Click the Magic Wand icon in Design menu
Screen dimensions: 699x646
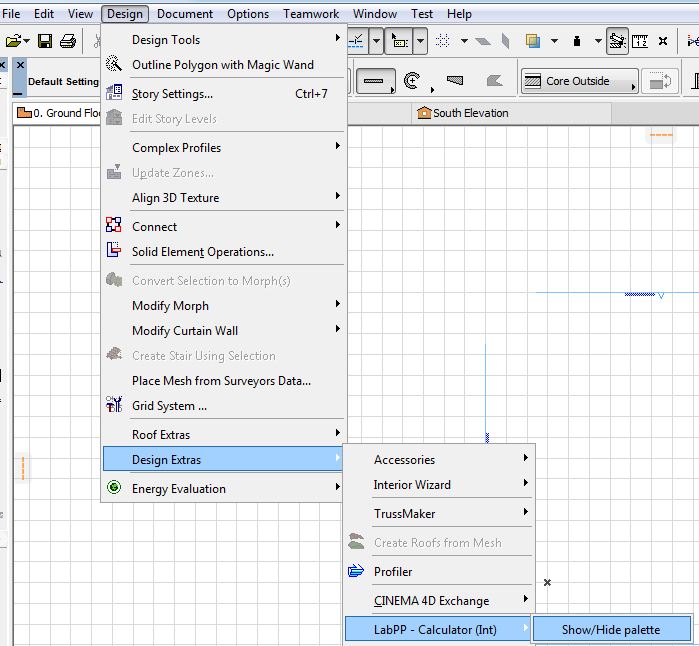click(114, 64)
